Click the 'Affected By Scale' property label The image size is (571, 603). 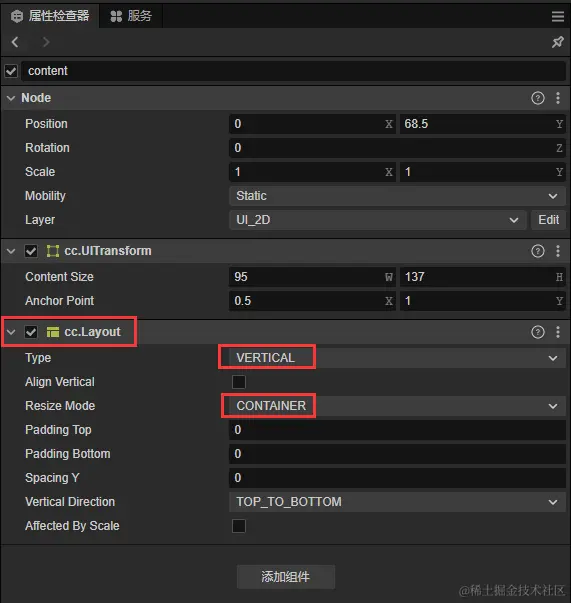72,526
